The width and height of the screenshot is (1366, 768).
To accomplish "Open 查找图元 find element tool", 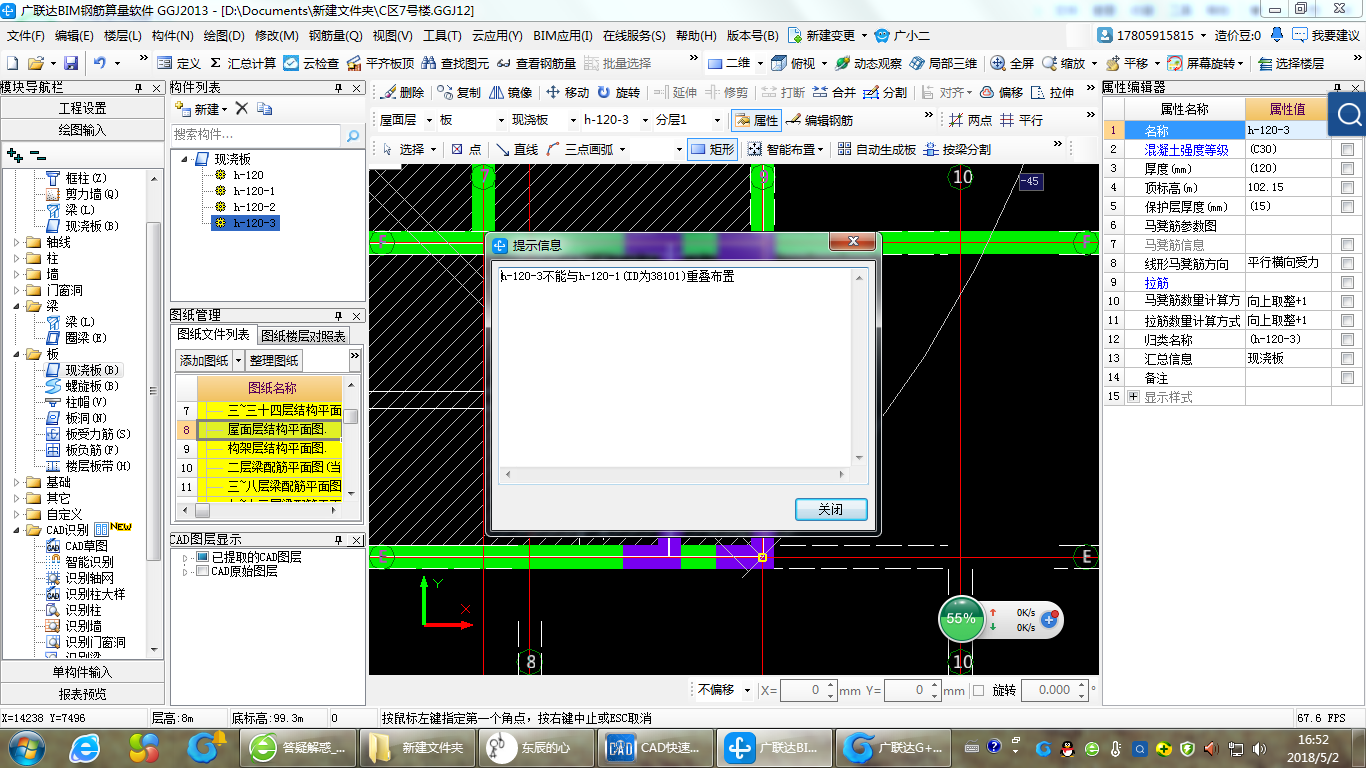I will pyautogui.click(x=456, y=63).
